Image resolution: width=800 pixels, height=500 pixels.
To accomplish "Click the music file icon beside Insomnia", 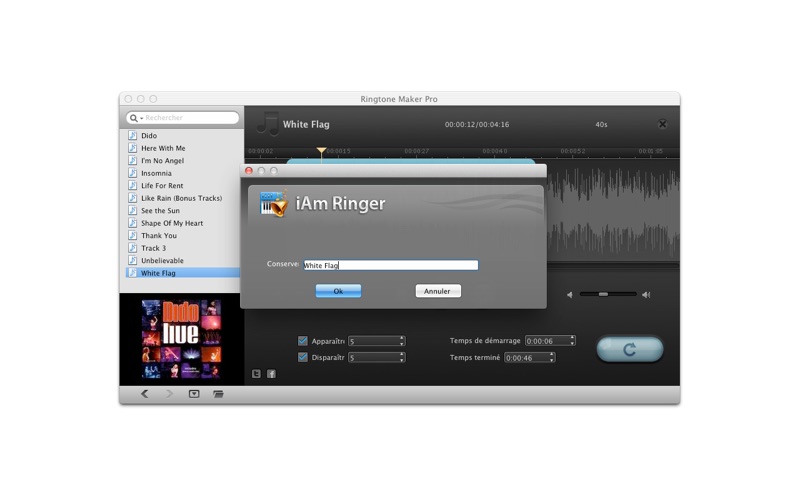I will [133, 173].
